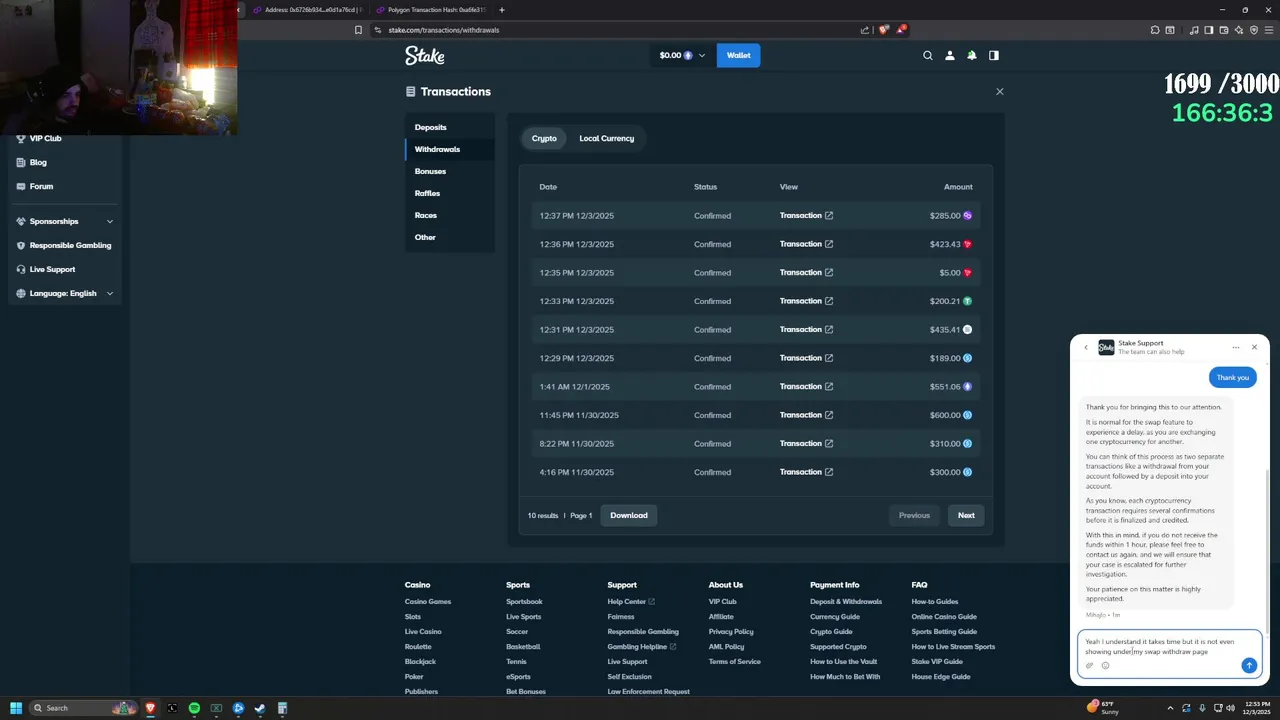Screen dimensions: 1280x720
Task: Open the support chat three-dot menu
Action: [1236, 347]
